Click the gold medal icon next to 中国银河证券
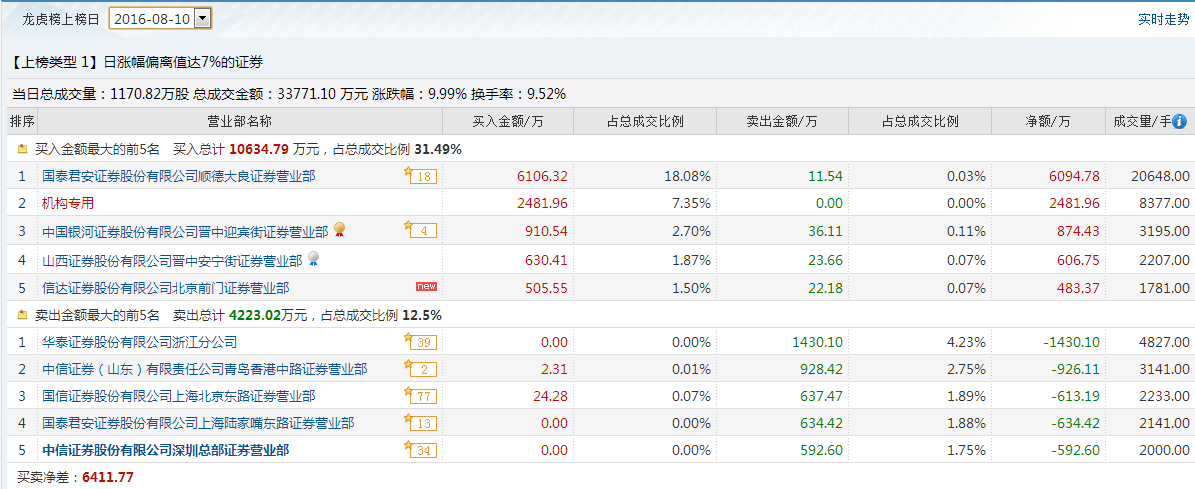Viewport: 1195px width, 489px height. (x=339, y=230)
